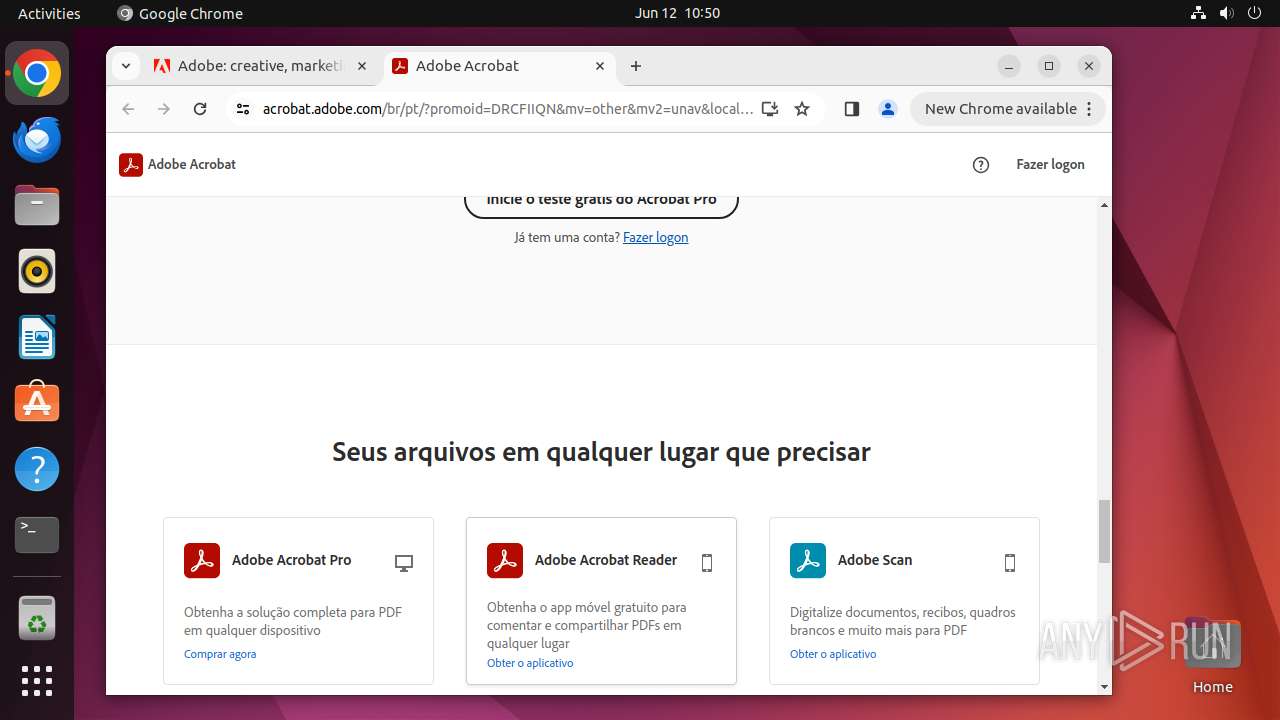
Task: Open the Google Chrome app menu
Action: coord(180,13)
